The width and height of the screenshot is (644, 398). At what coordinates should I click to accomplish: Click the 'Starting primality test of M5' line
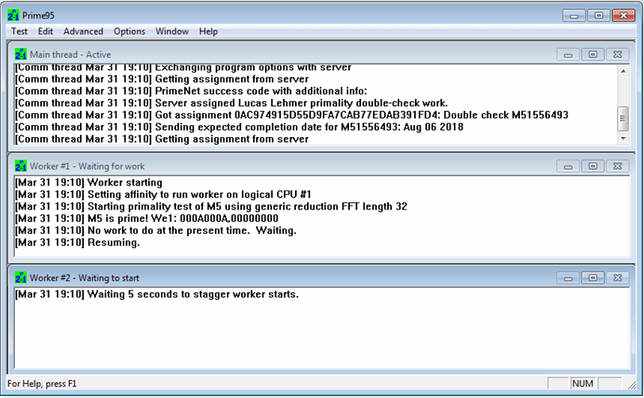[x=211, y=206]
